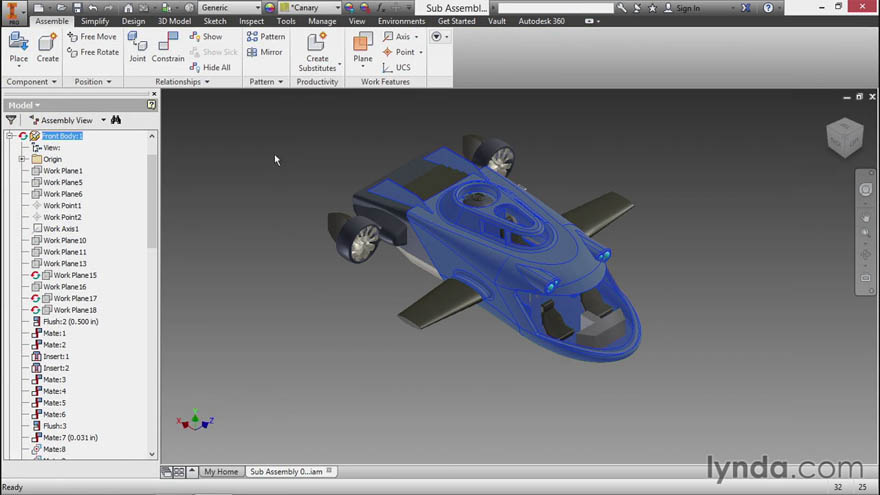Select the UCS tool
Image resolution: width=880 pixels, height=495 pixels.
tap(397, 67)
